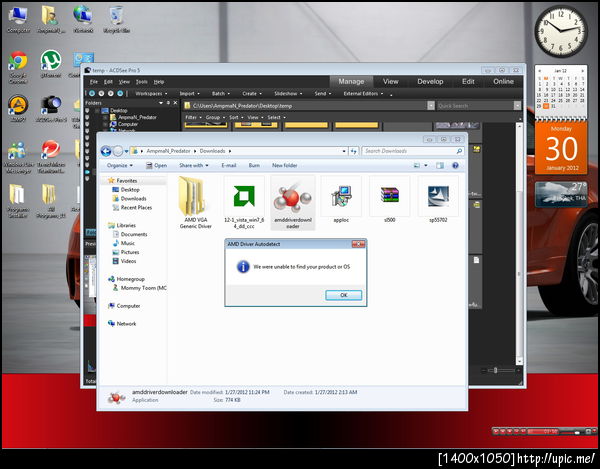The width and height of the screenshot is (600, 469).
Task: Select the sp55702 file
Action: coord(438,200)
